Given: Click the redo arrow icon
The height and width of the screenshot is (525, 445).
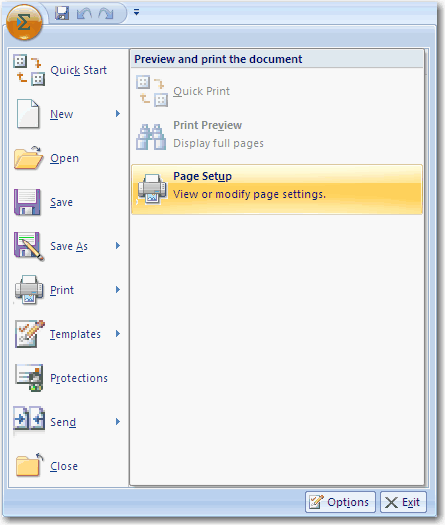Looking at the screenshot, I should click(x=106, y=13).
